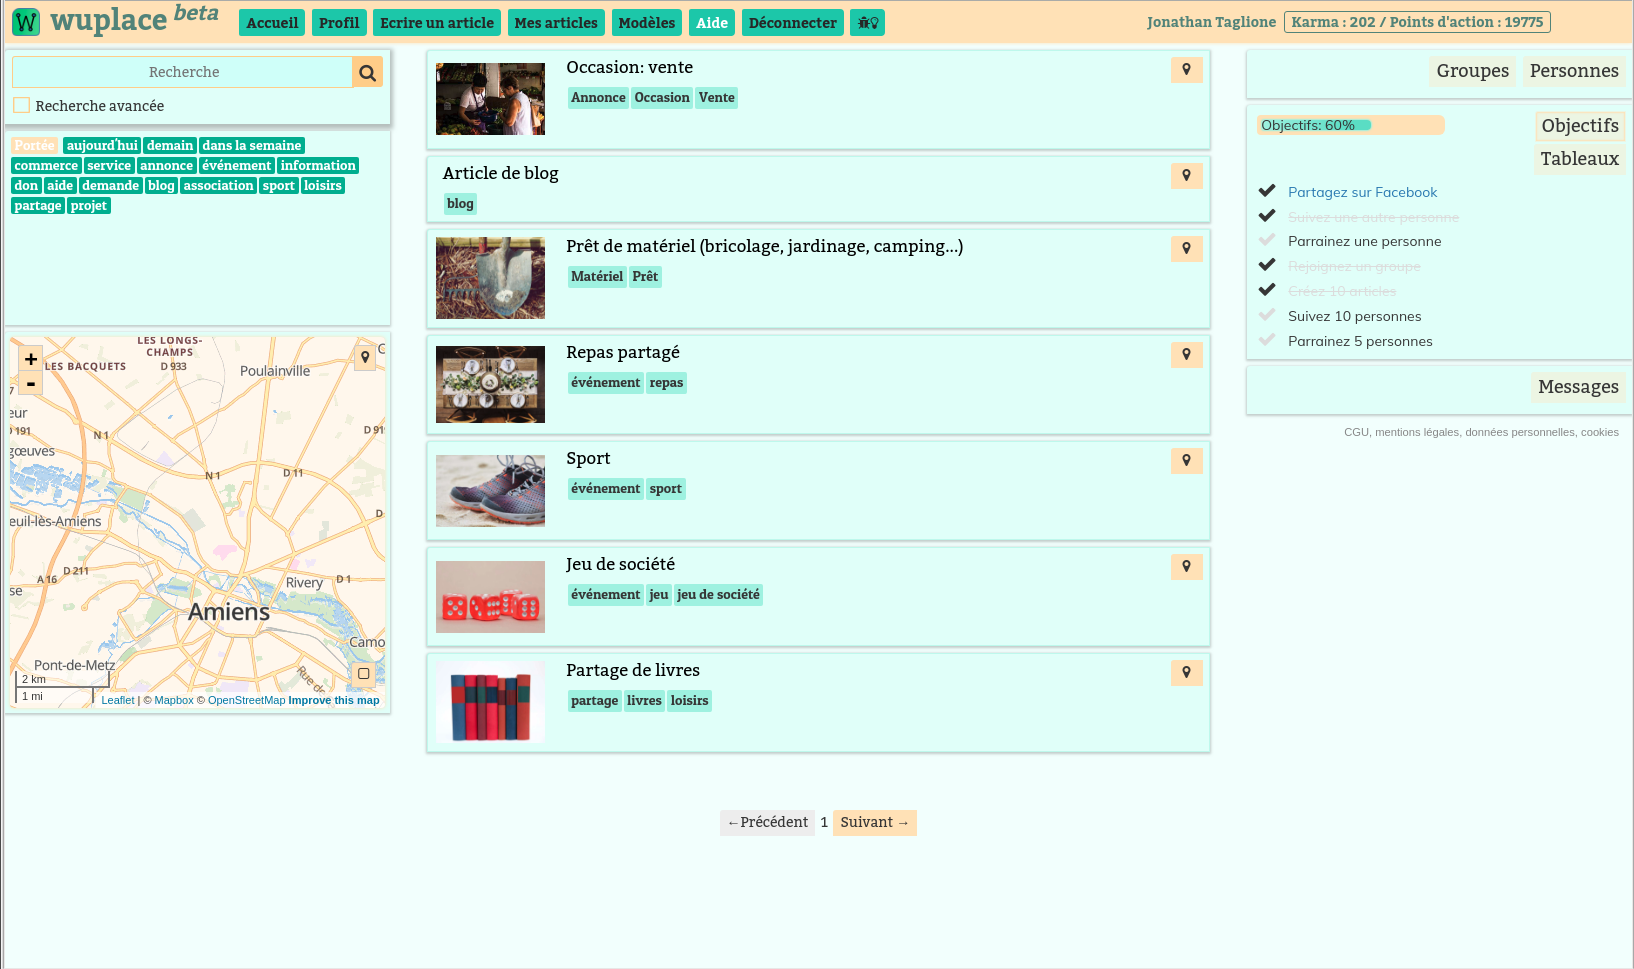Open Ecrire un article menu item

tap(437, 23)
